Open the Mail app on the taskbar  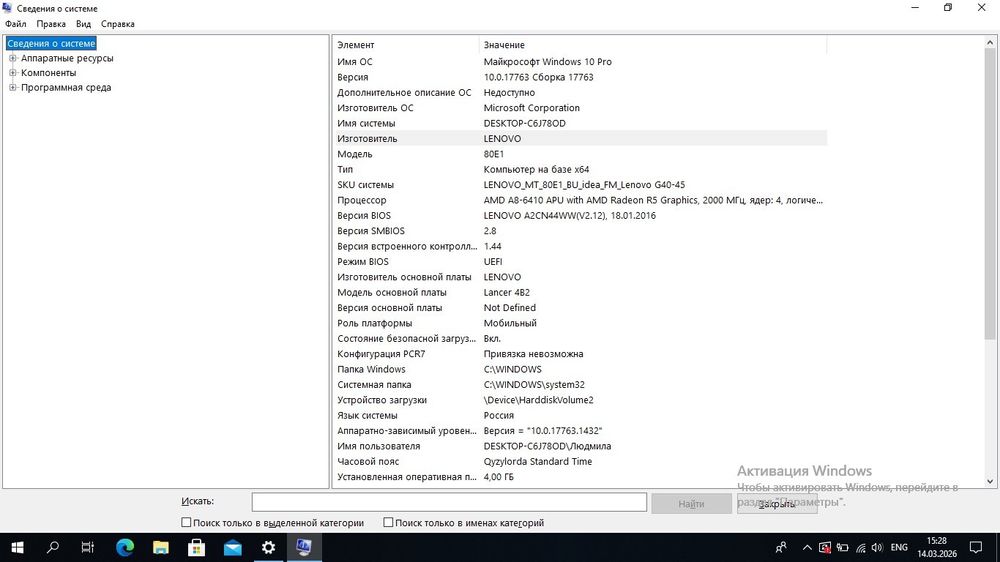click(233, 547)
